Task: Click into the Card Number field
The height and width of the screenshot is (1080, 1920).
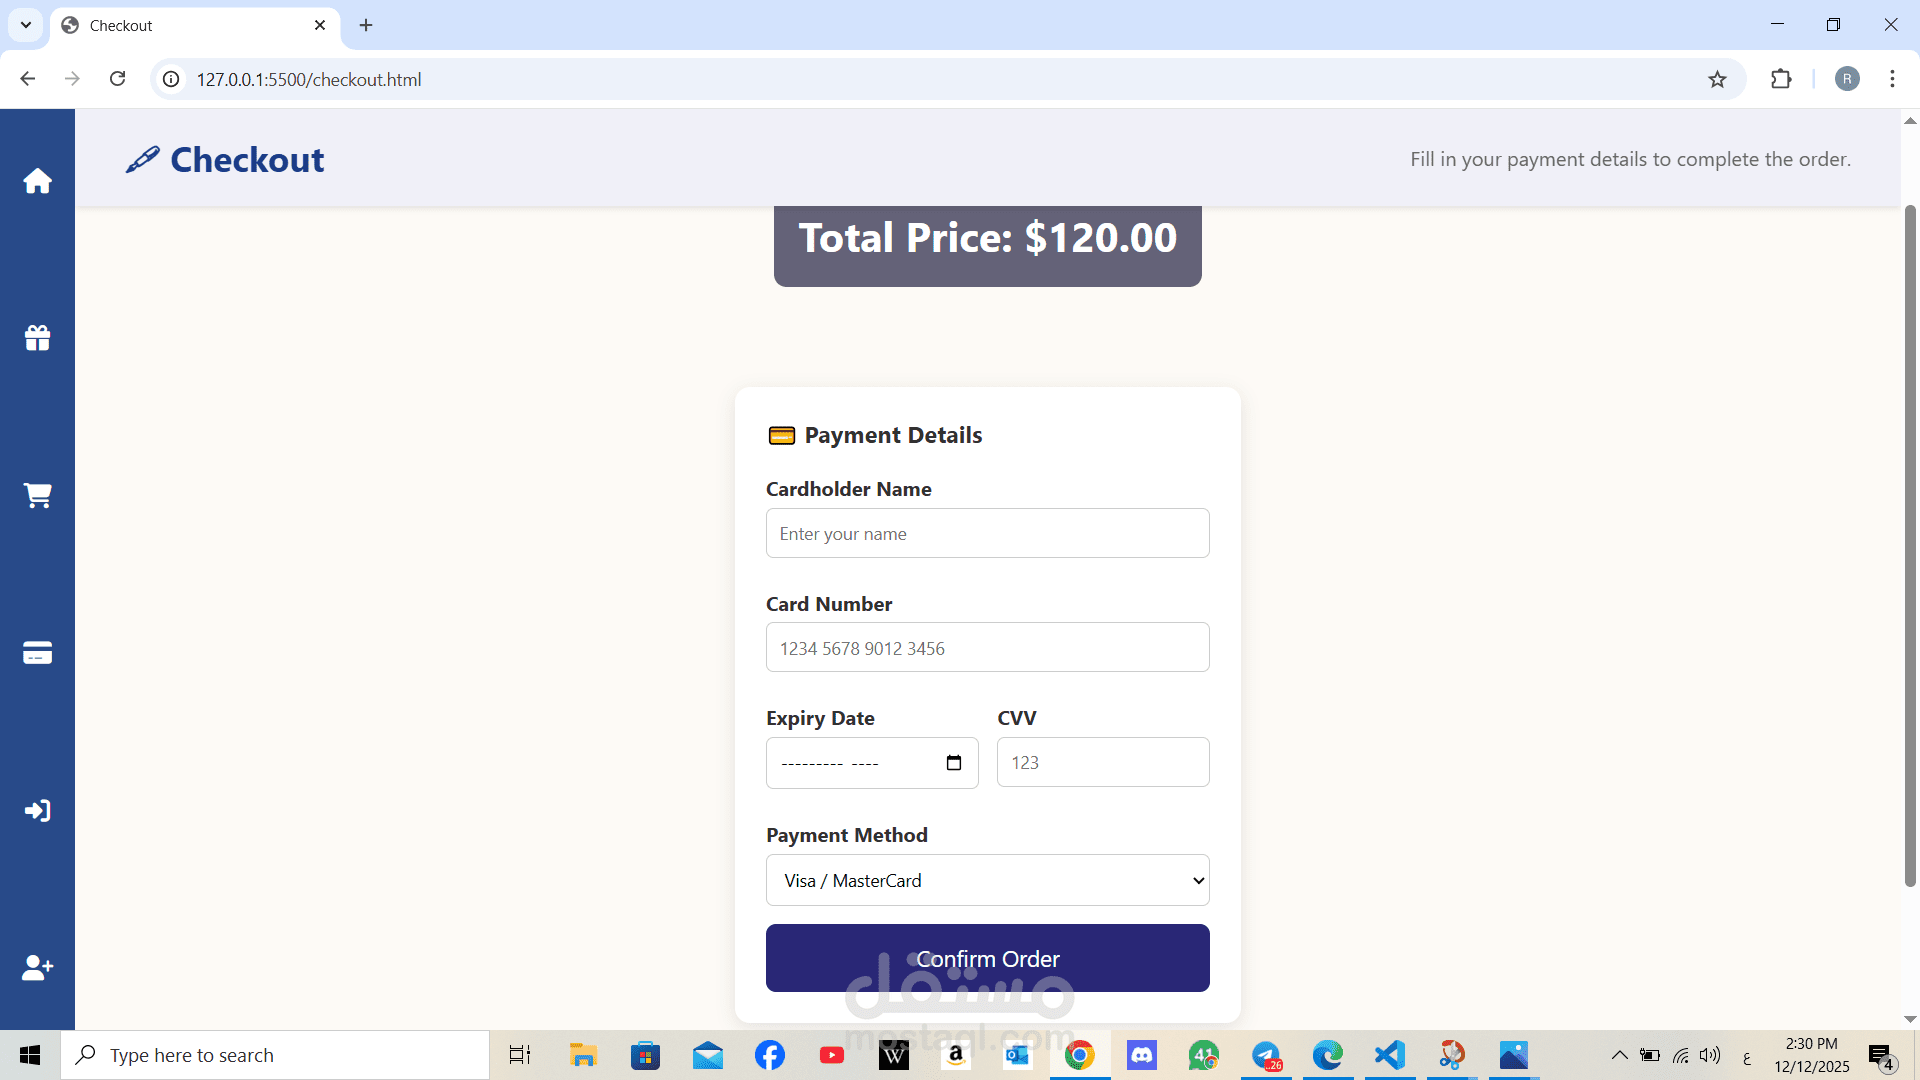Action: click(x=987, y=648)
